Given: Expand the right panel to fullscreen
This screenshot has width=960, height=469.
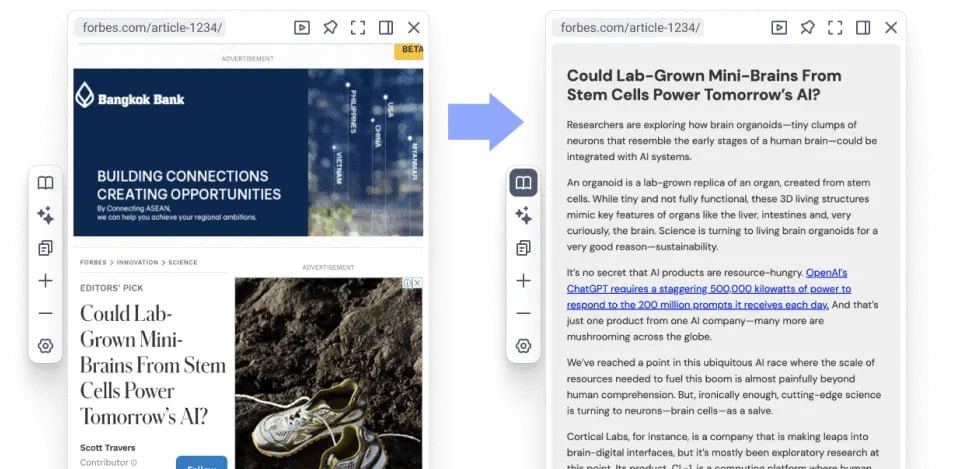Looking at the screenshot, I should pos(835,28).
